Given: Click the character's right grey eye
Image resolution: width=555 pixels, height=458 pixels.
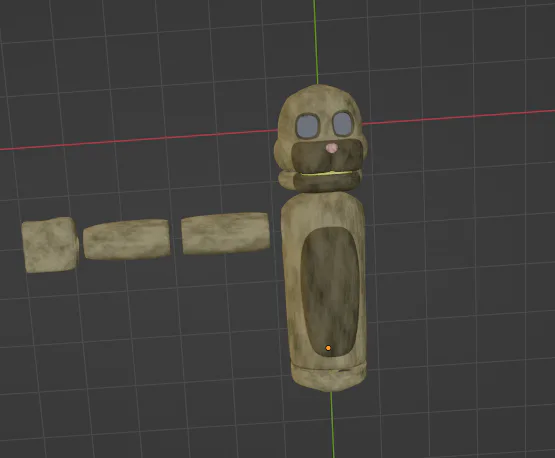Looking at the screenshot, I should (342, 123).
